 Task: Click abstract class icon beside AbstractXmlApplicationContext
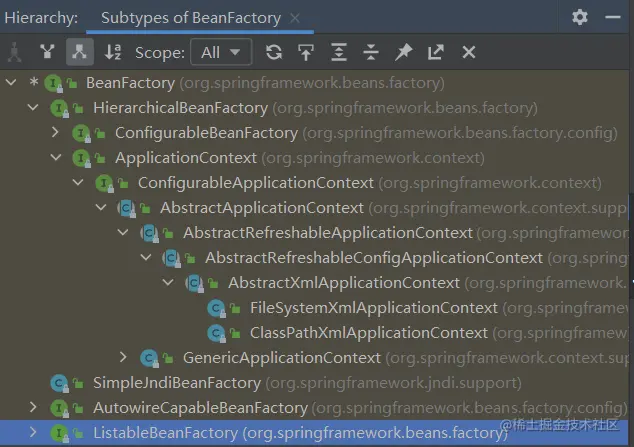click(194, 283)
